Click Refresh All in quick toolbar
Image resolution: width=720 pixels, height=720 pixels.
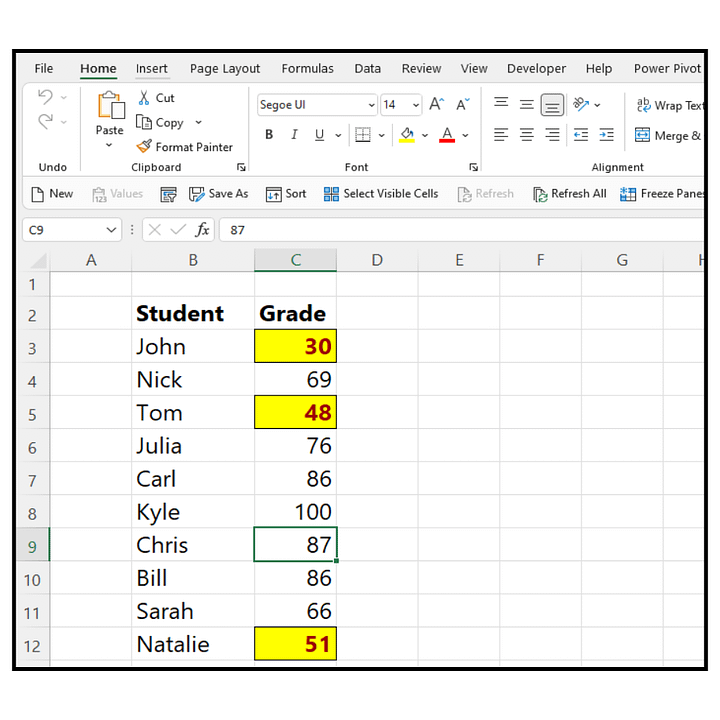pos(569,194)
